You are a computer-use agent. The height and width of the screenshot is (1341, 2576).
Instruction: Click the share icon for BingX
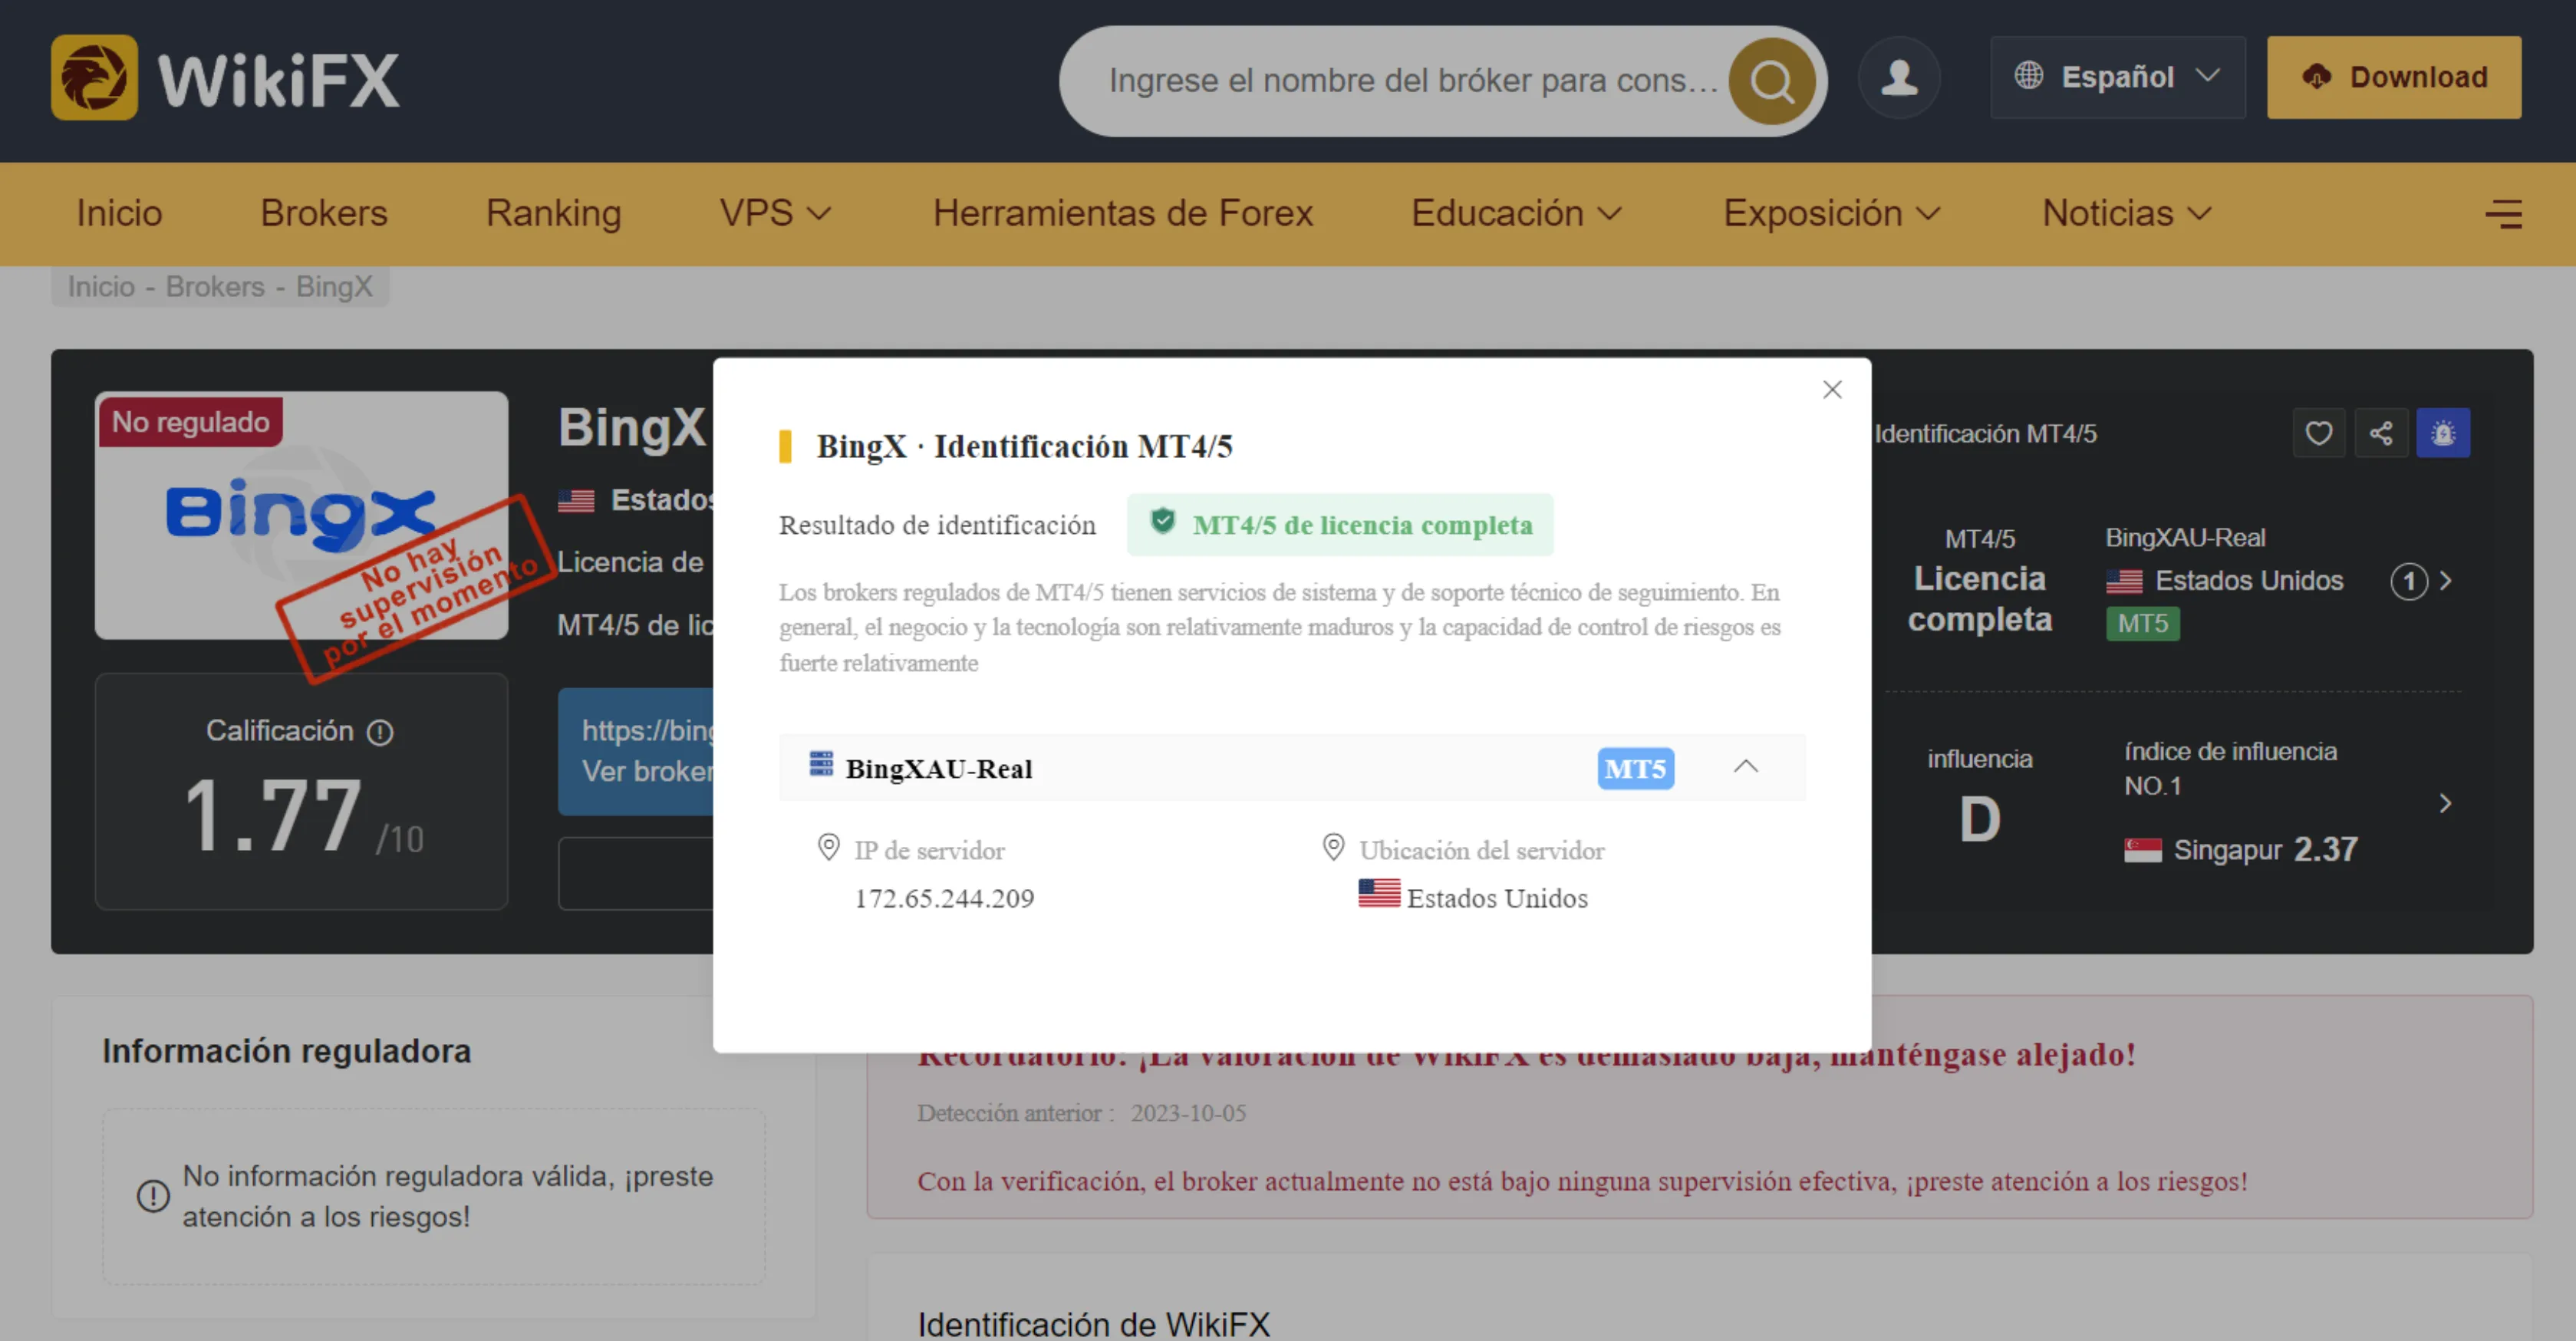click(2380, 433)
